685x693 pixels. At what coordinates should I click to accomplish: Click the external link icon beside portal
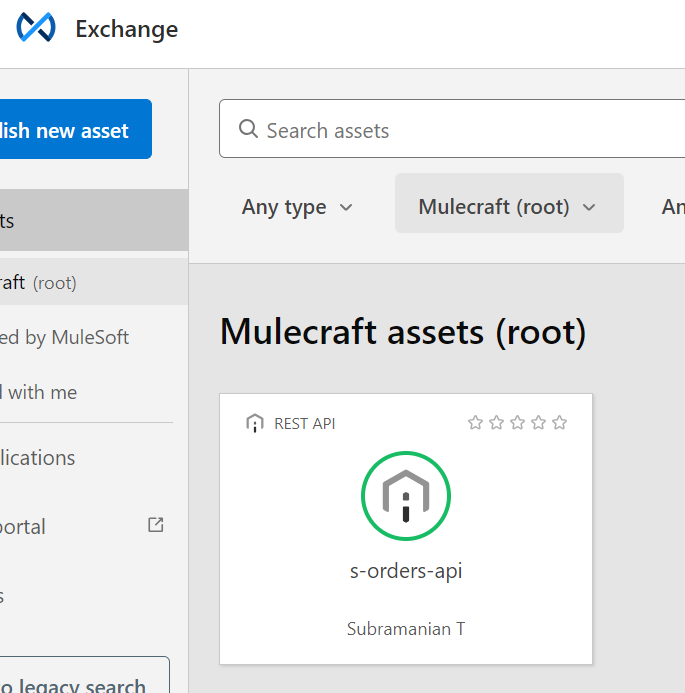155,525
